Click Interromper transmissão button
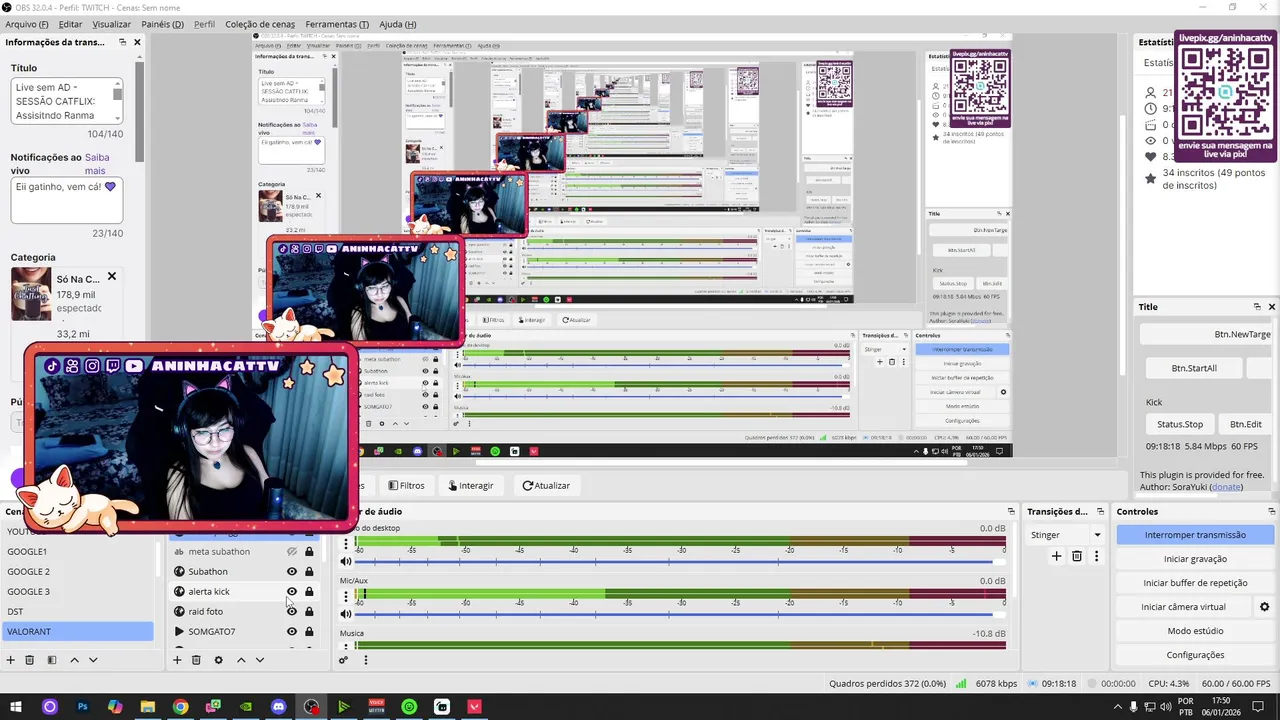The image size is (1280, 720). click(x=1195, y=535)
